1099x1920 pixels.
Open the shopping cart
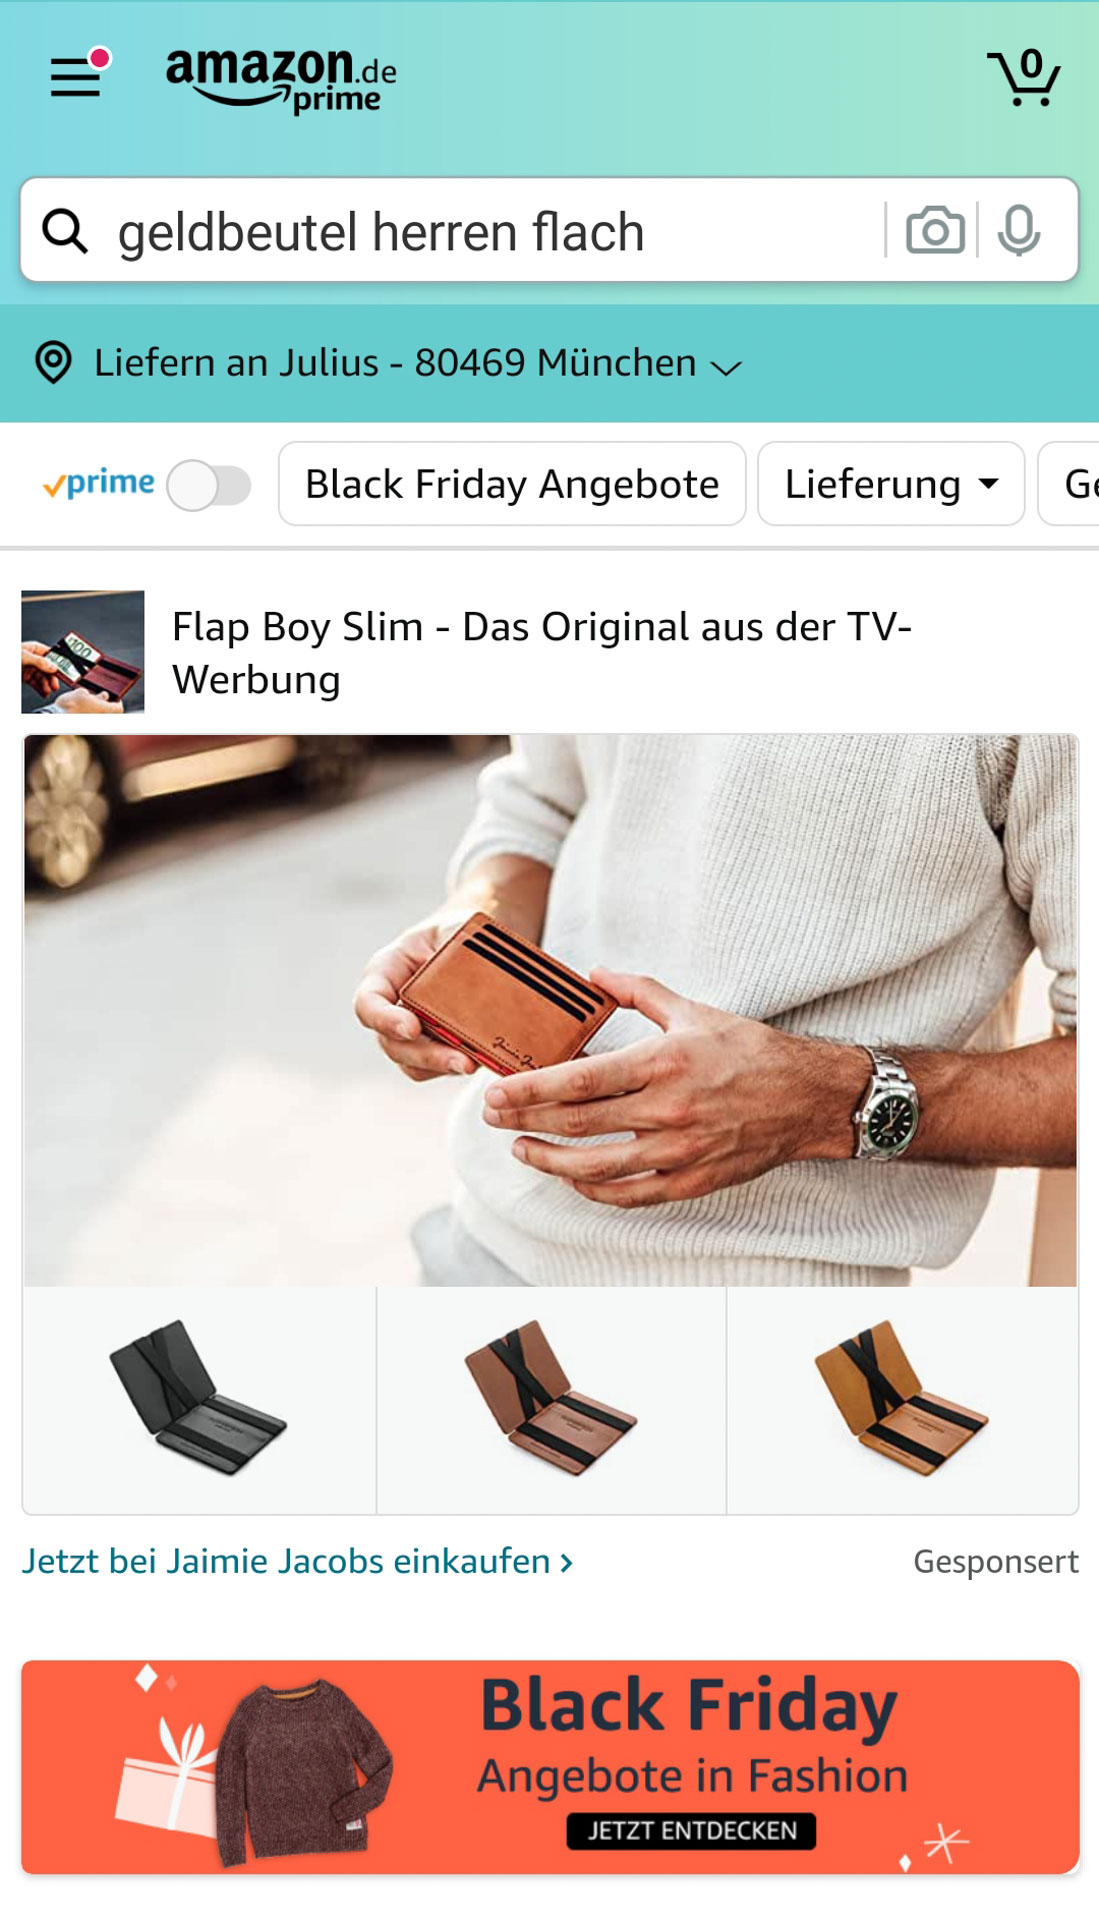coord(1023,77)
